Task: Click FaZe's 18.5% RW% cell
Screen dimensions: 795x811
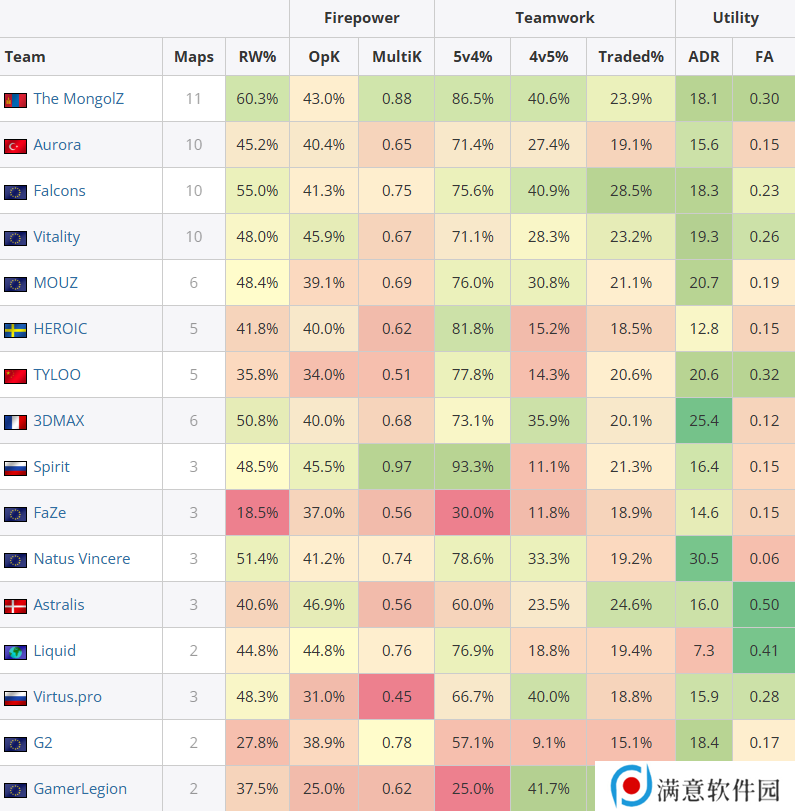Action: pos(258,513)
